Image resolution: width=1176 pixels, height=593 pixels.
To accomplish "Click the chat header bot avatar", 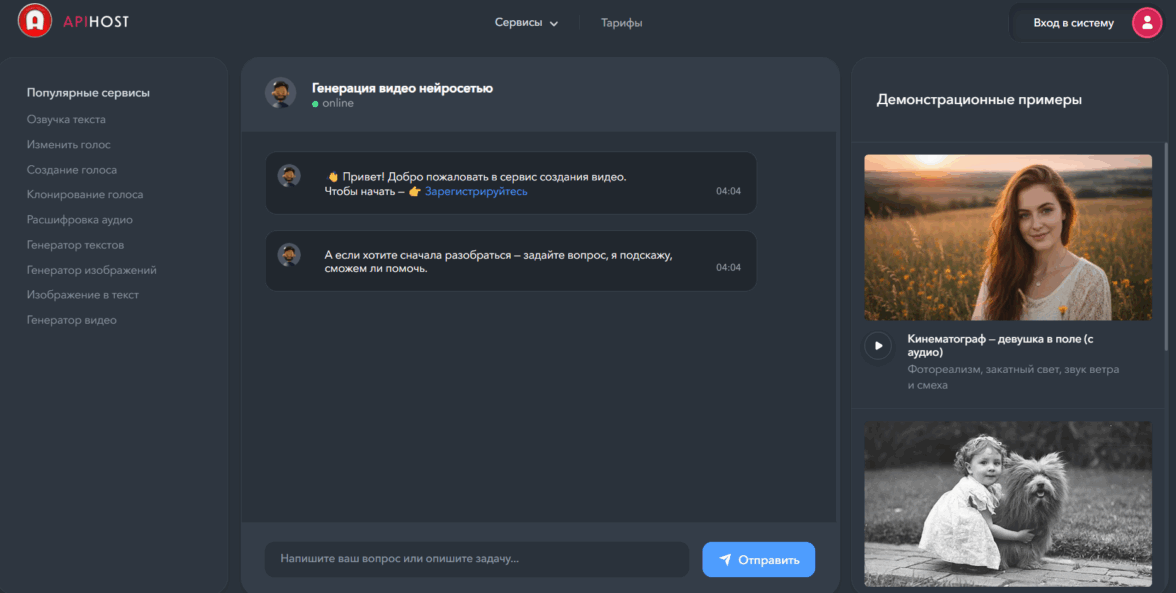I will (x=280, y=93).
